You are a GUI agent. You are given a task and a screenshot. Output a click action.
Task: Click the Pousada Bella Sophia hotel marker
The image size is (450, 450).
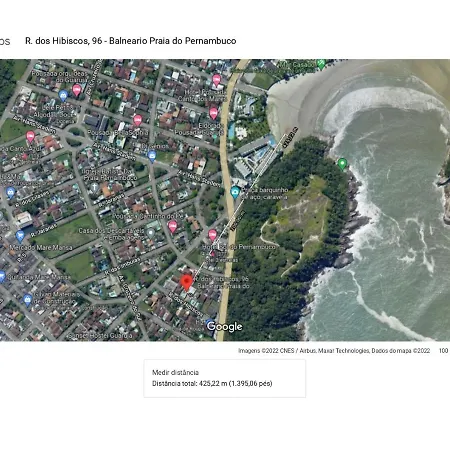[x=138, y=120]
